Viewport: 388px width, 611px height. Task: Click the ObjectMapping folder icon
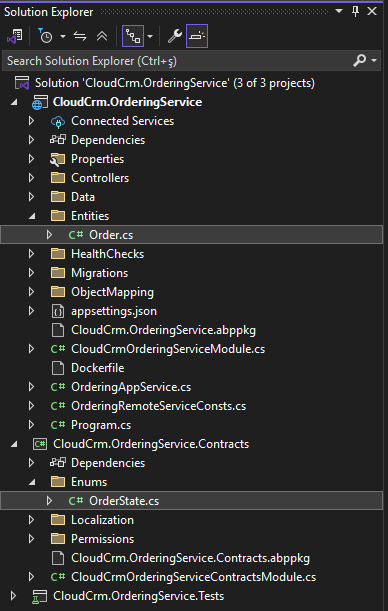coord(58,291)
